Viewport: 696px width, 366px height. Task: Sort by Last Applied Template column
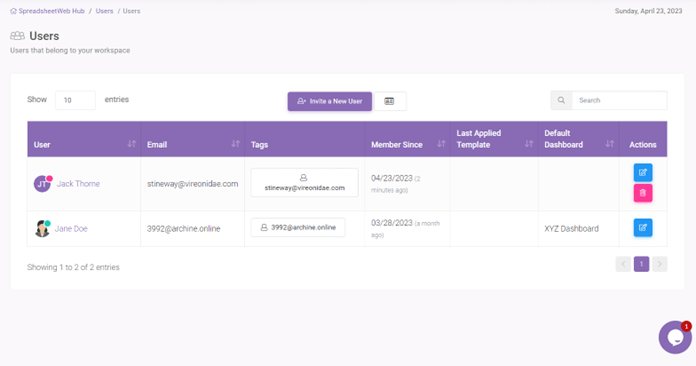(x=529, y=143)
